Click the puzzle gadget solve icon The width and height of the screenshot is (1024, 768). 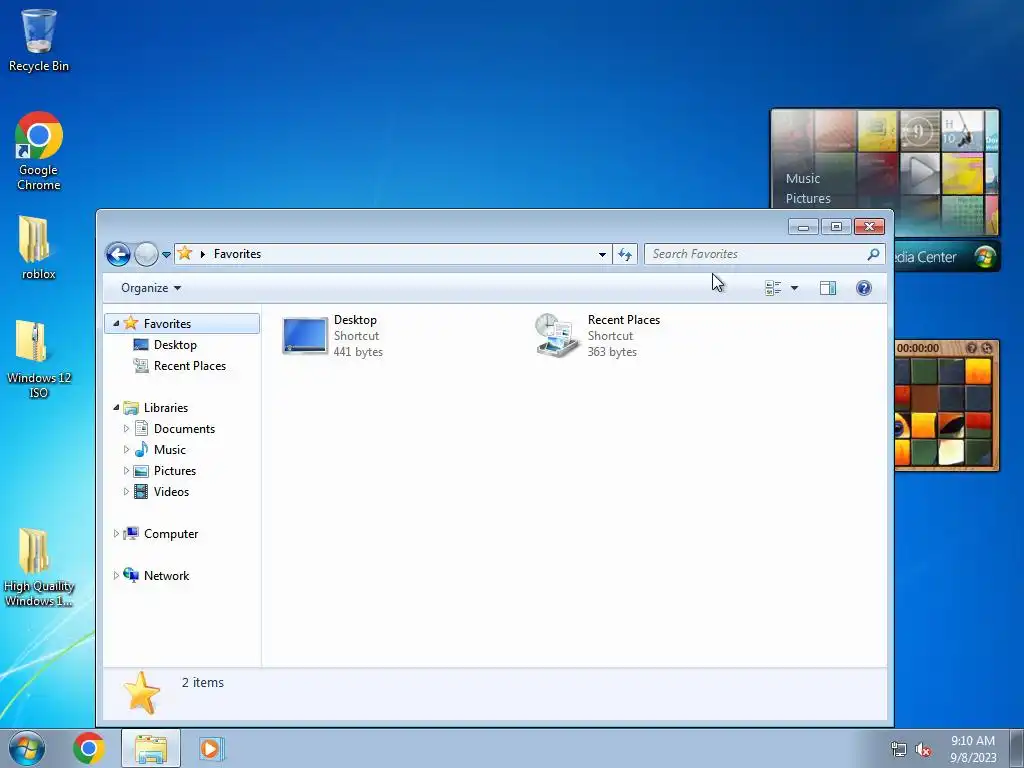click(987, 348)
